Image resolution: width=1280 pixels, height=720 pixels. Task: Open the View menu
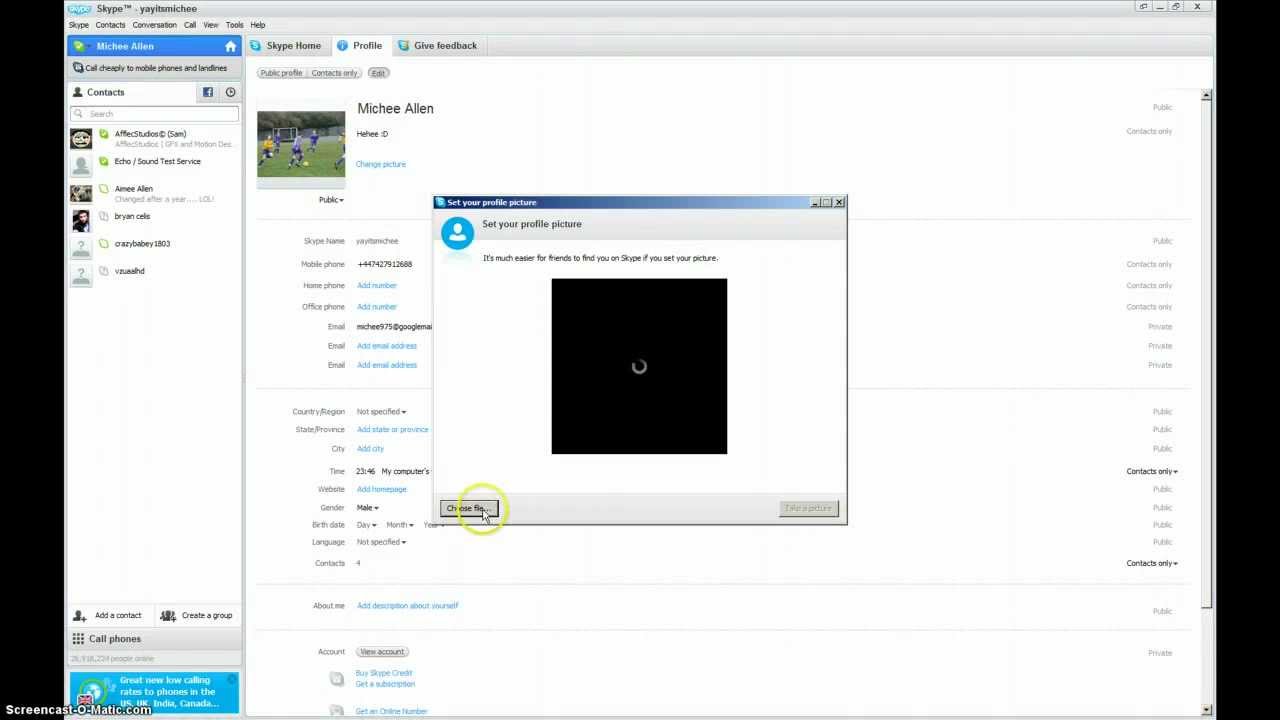pyautogui.click(x=211, y=25)
